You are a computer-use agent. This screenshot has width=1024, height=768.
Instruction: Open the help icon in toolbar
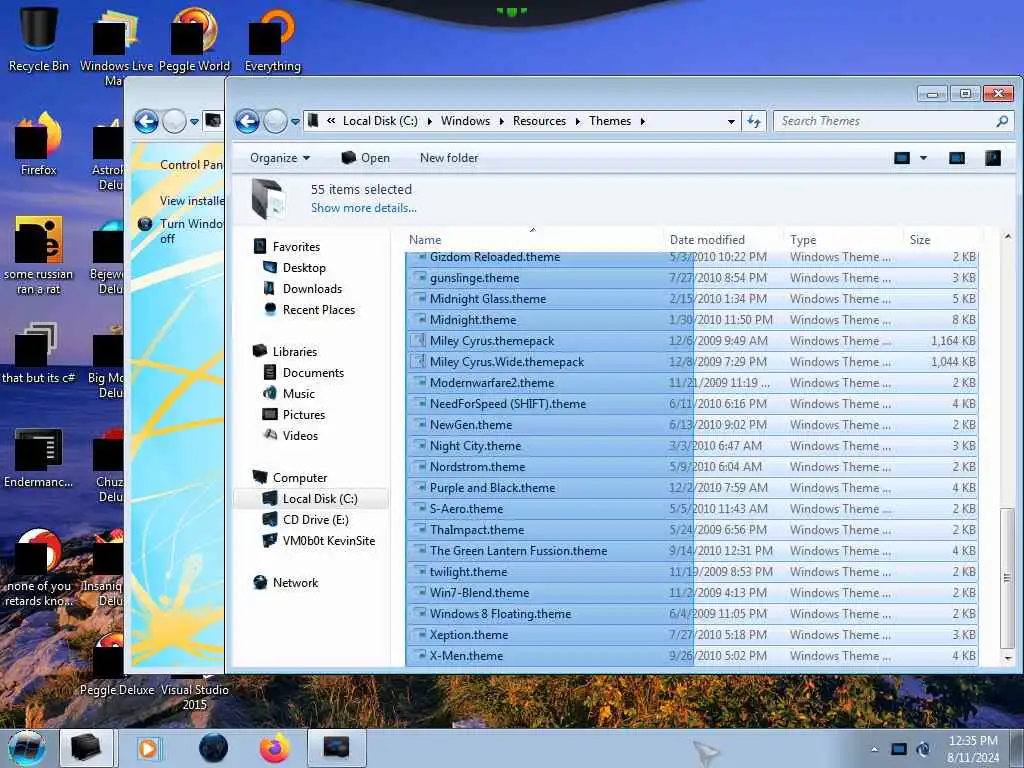coord(993,158)
